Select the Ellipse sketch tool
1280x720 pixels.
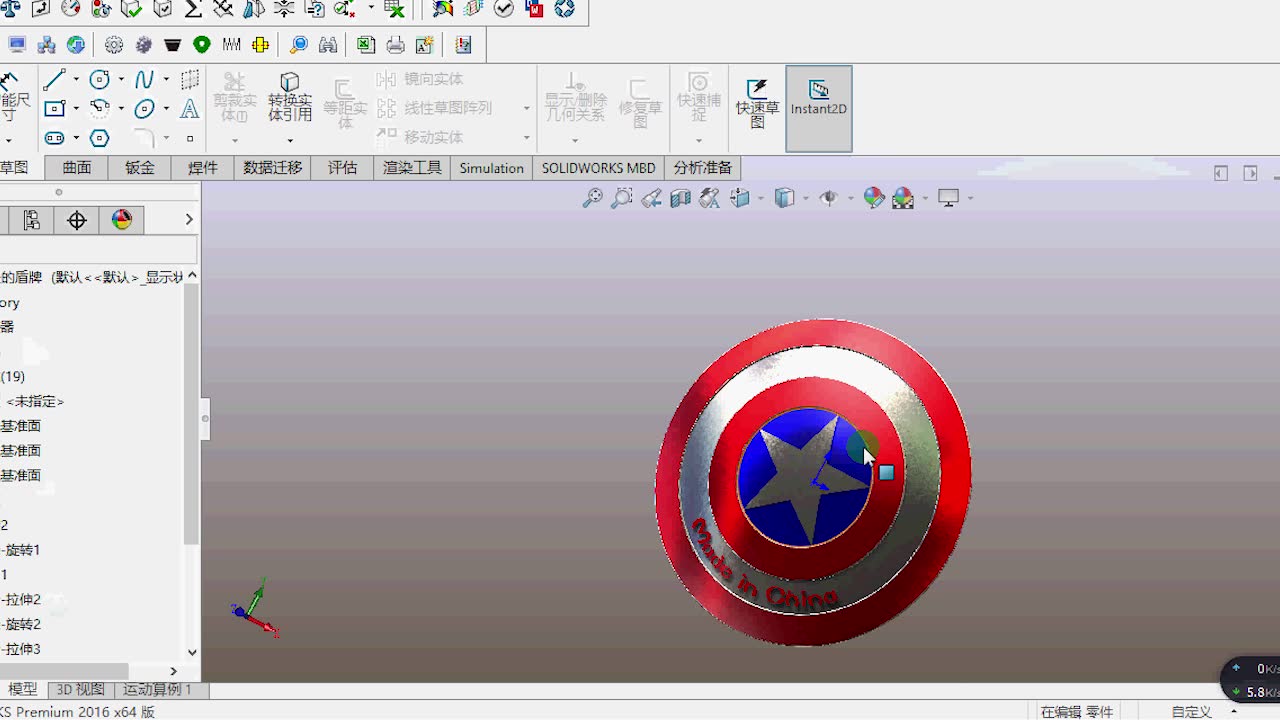click(x=144, y=108)
